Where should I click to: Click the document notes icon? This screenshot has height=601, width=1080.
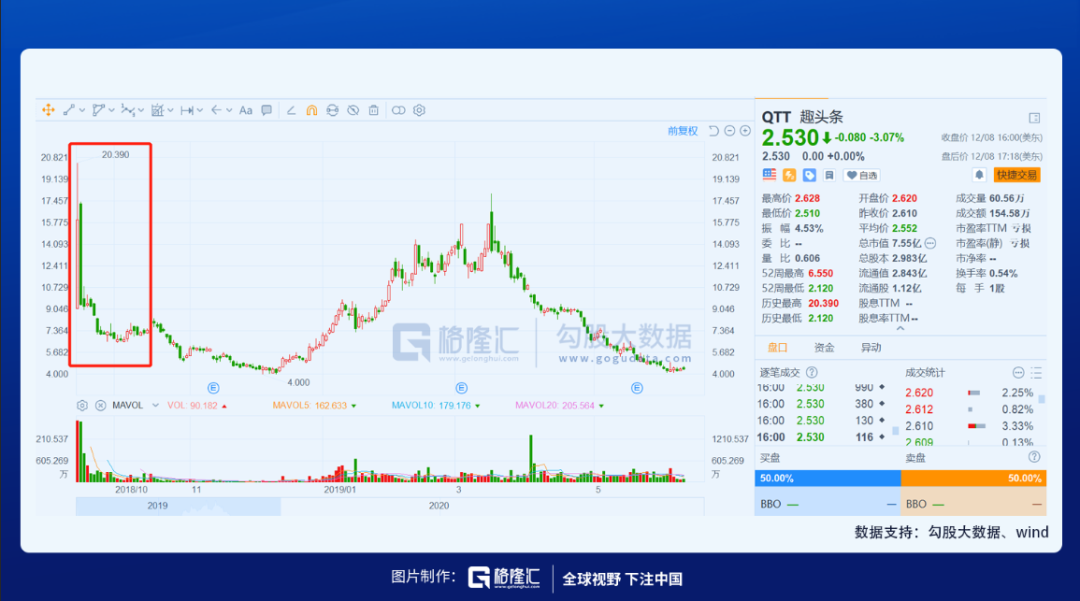[x=829, y=175]
